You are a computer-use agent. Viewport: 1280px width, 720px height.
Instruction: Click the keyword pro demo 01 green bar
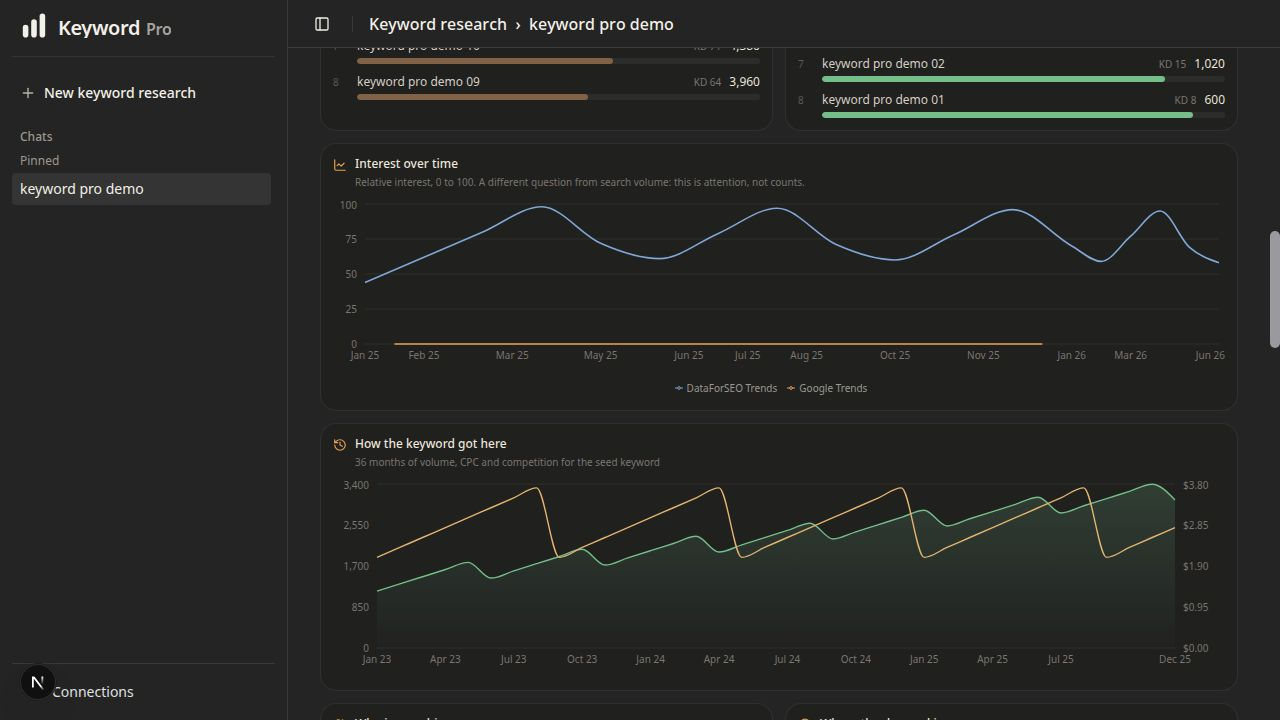1007,115
